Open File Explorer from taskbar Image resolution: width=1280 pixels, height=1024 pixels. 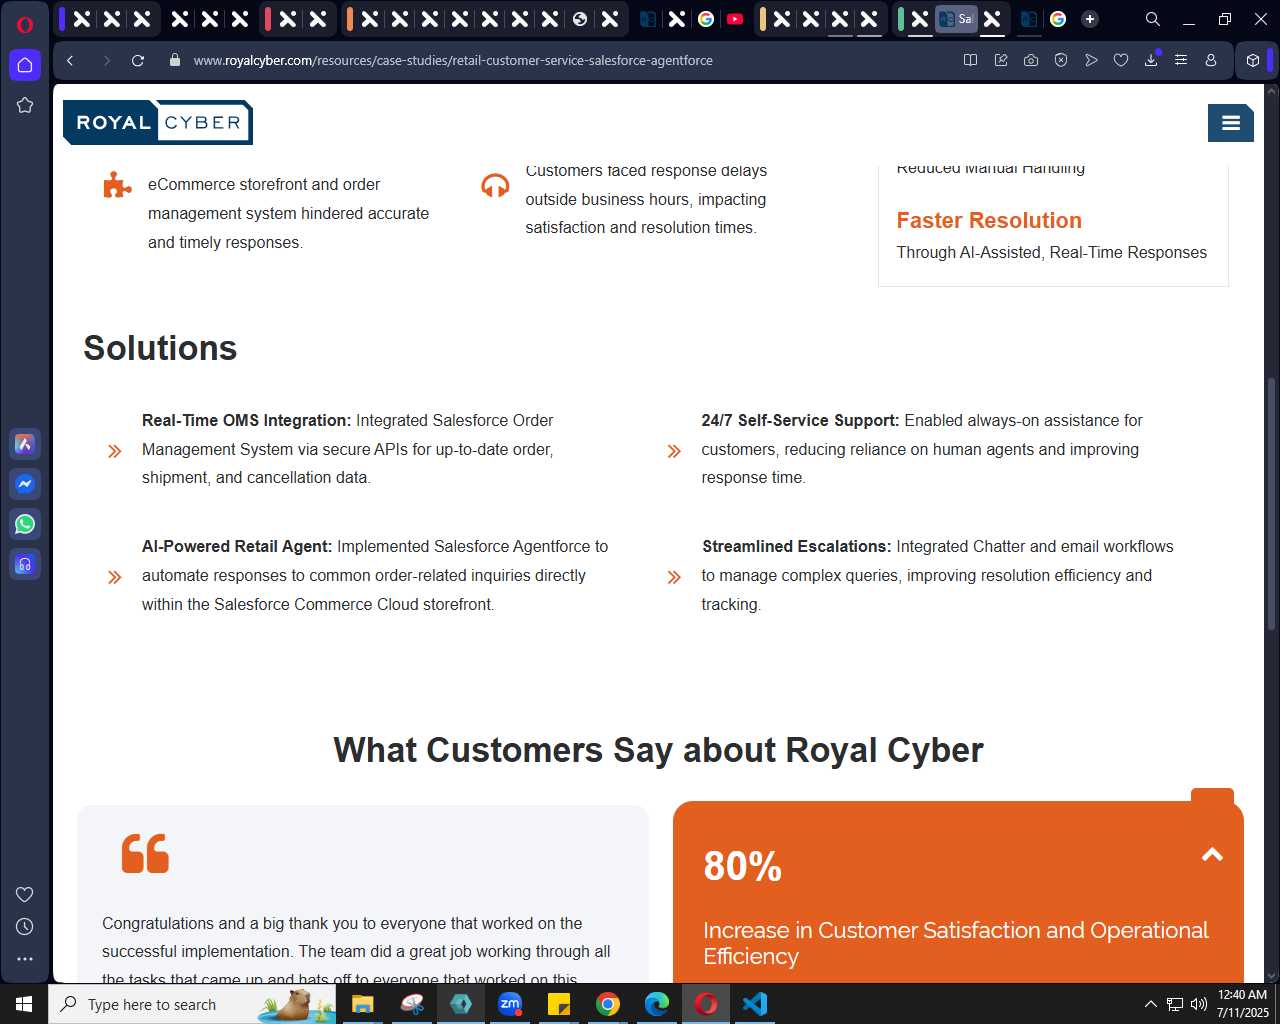363,1004
